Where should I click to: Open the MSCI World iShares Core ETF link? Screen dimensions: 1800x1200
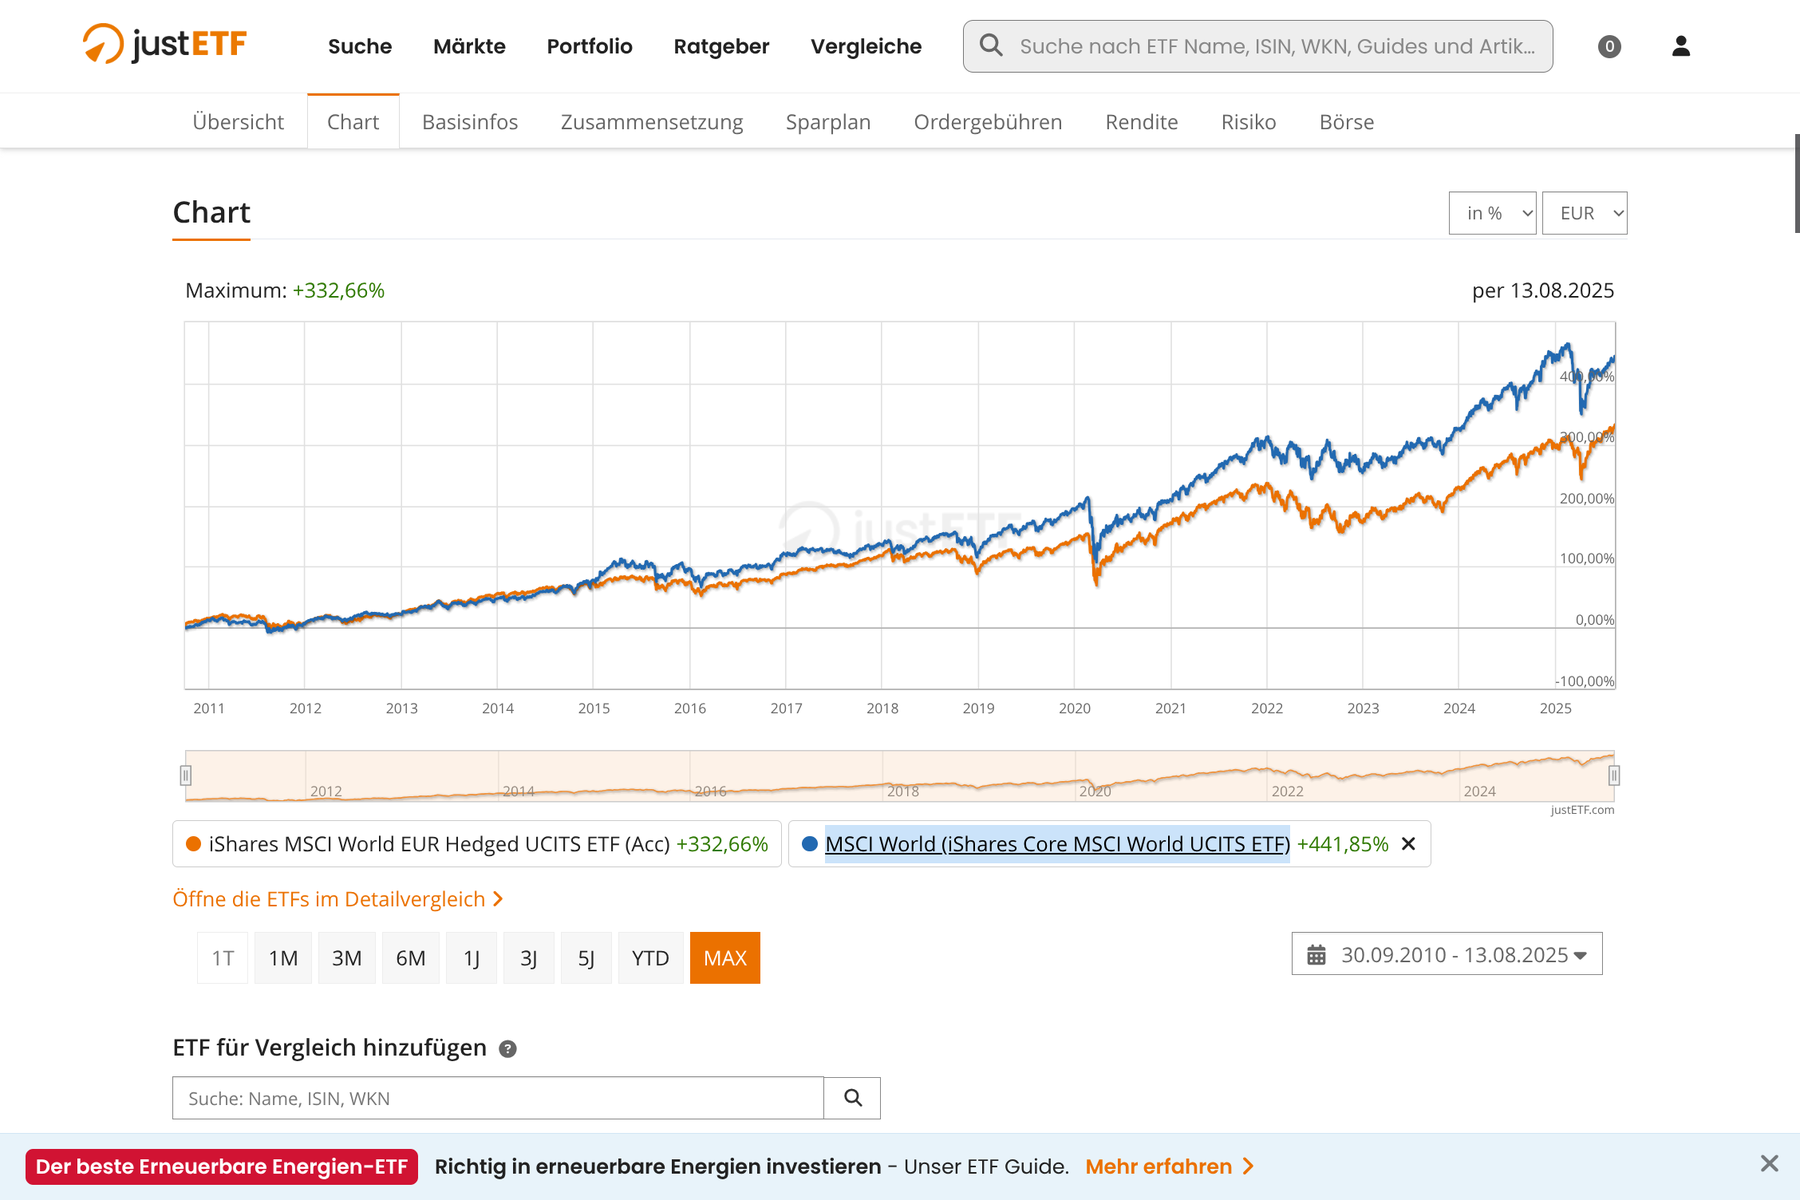pyautogui.click(x=1057, y=844)
